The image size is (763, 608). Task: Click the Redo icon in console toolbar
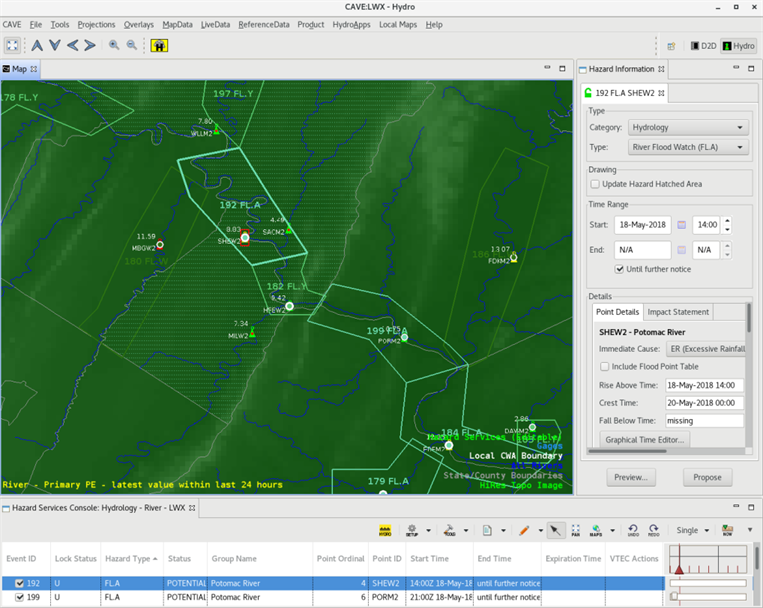(x=654, y=531)
